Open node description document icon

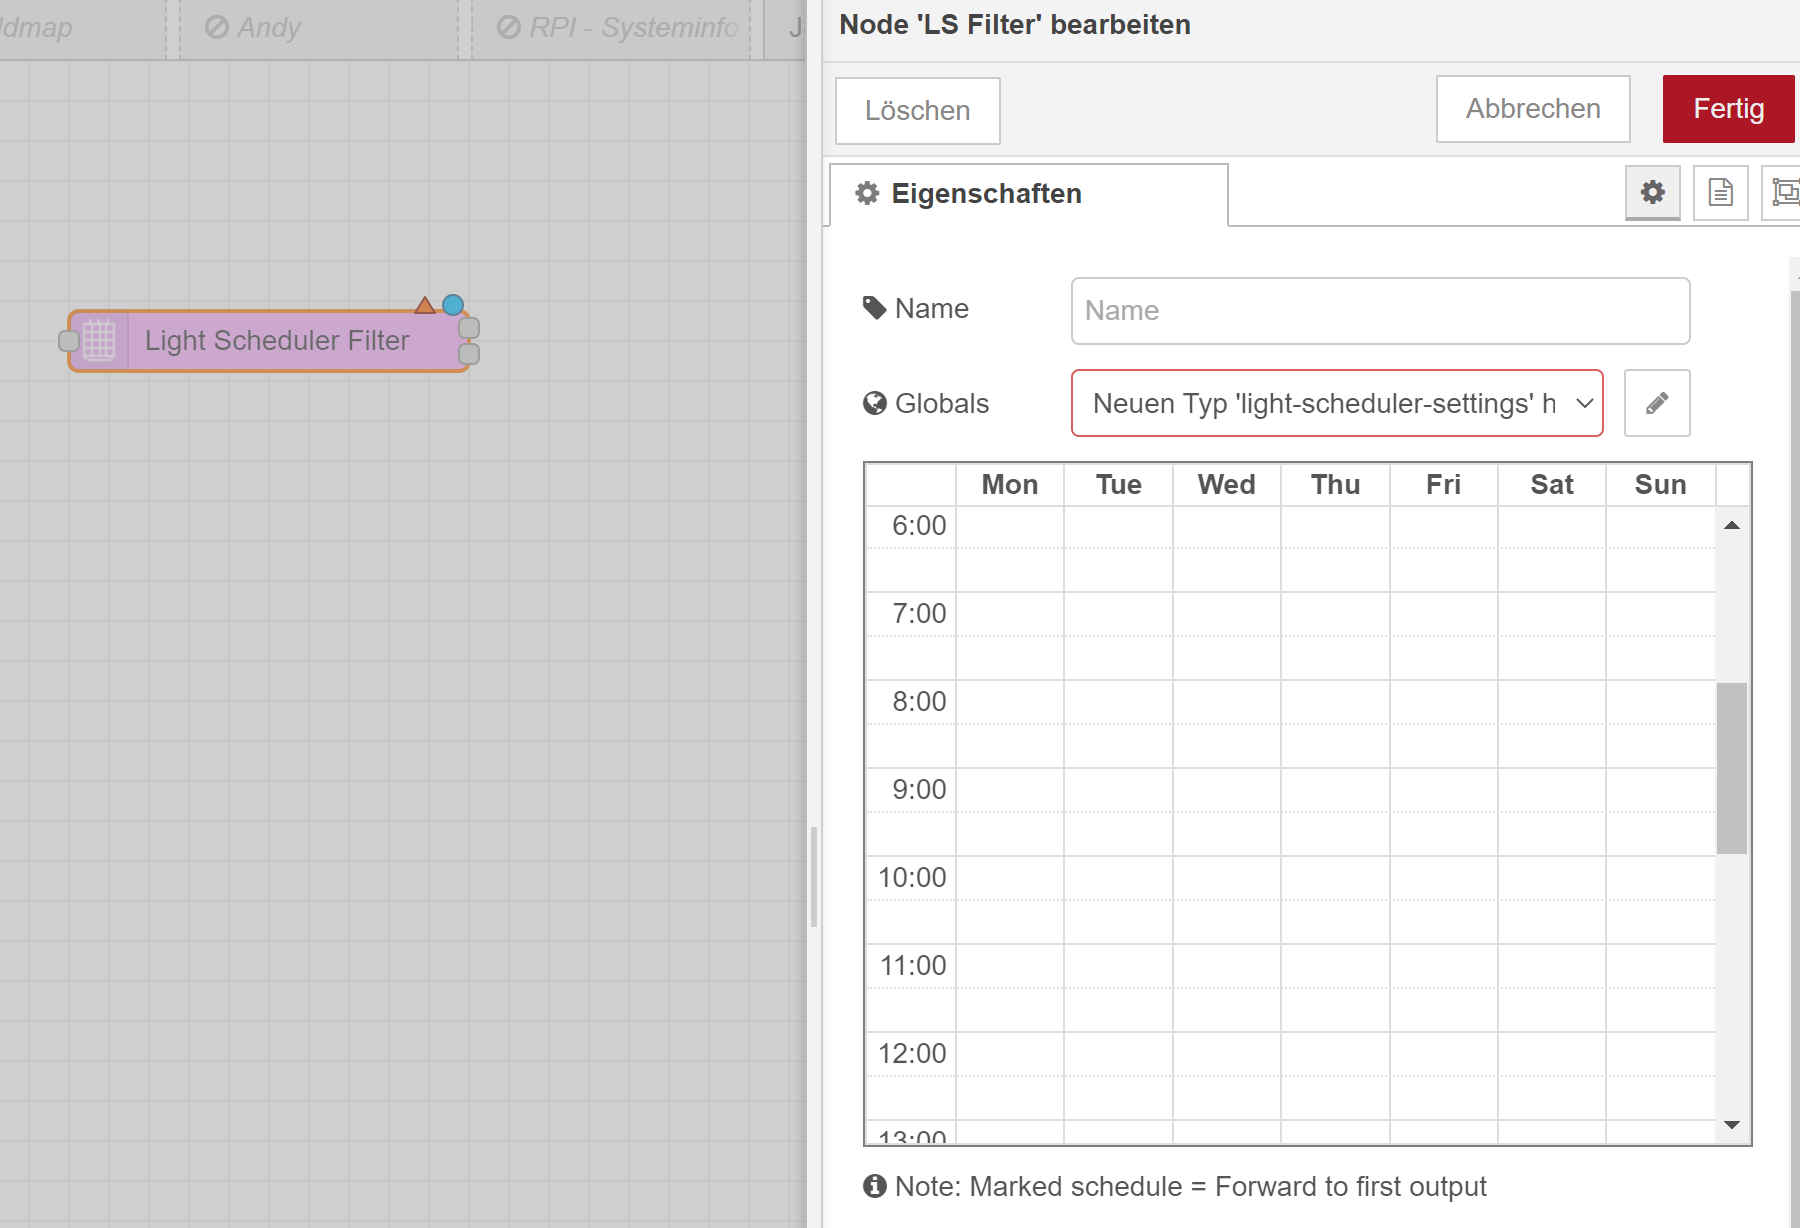click(1720, 192)
